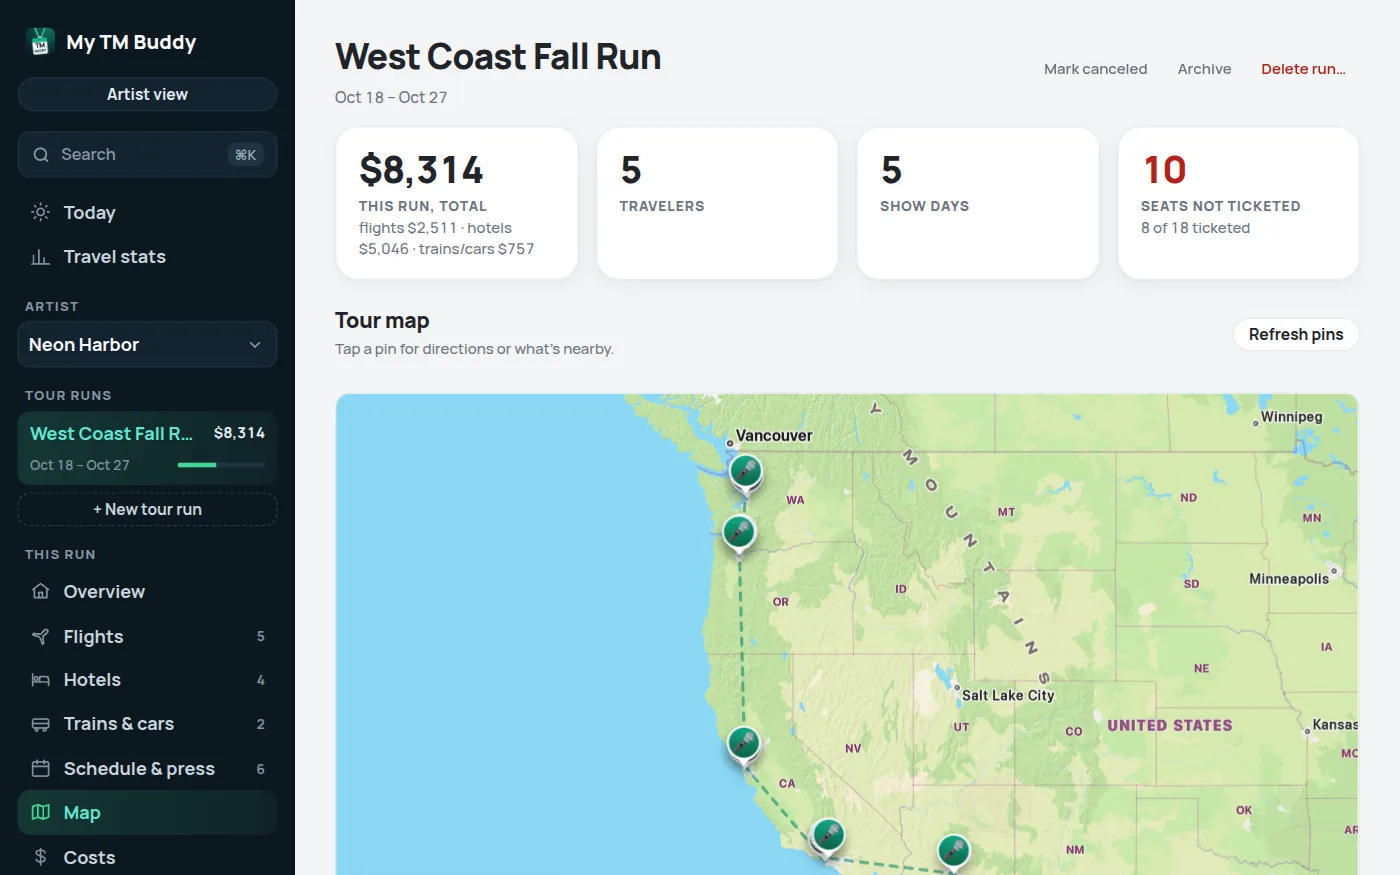The height and width of the screenshot is (875, 1400).
Task: Click the Search input field
Action: click(147, 155)
